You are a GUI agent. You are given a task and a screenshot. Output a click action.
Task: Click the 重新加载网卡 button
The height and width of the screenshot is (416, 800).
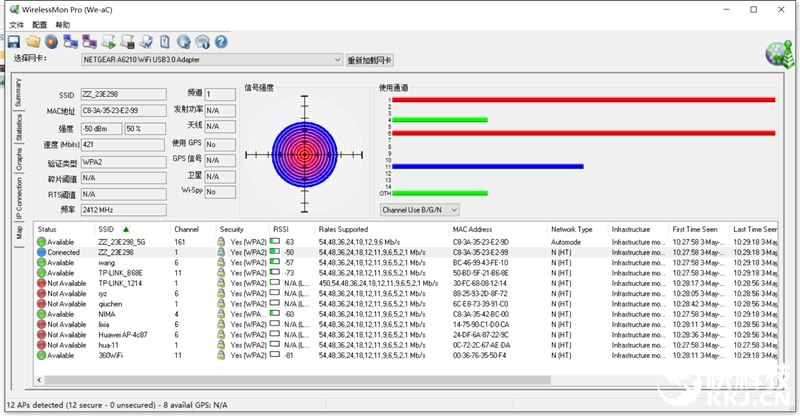pos(370,60)
